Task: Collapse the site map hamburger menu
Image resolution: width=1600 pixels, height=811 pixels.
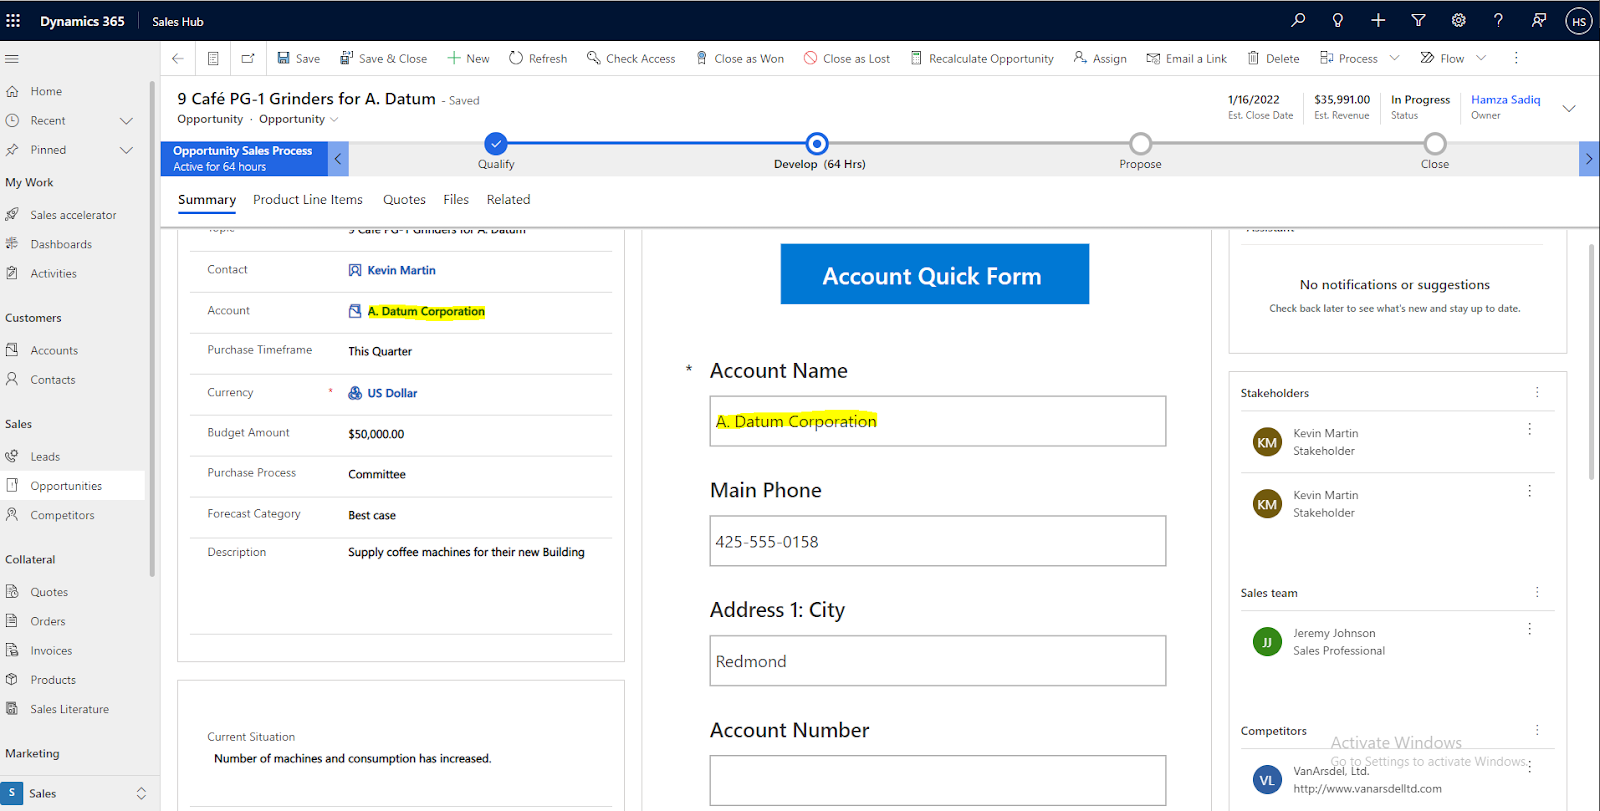Action: [12, 58]
